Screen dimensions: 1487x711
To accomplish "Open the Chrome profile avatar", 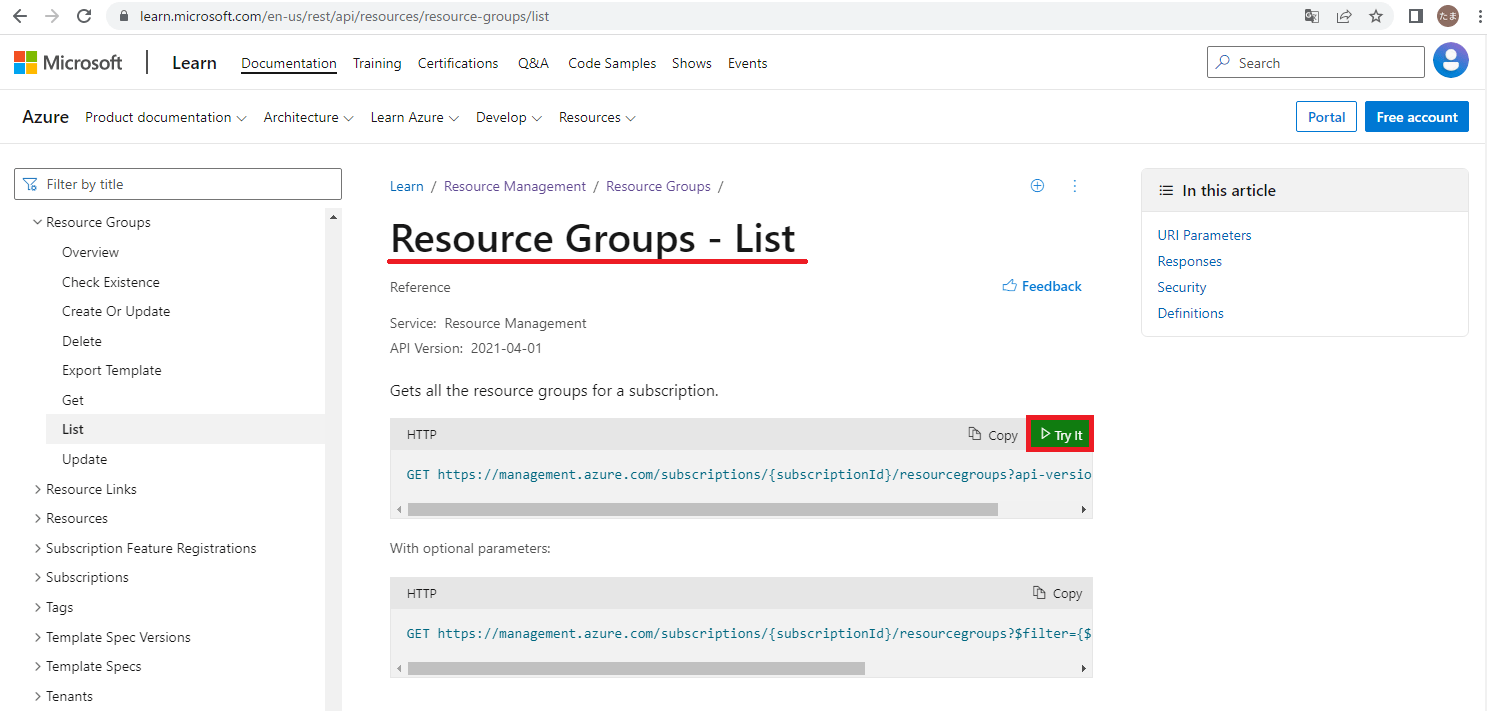I will click(1447, 16).
